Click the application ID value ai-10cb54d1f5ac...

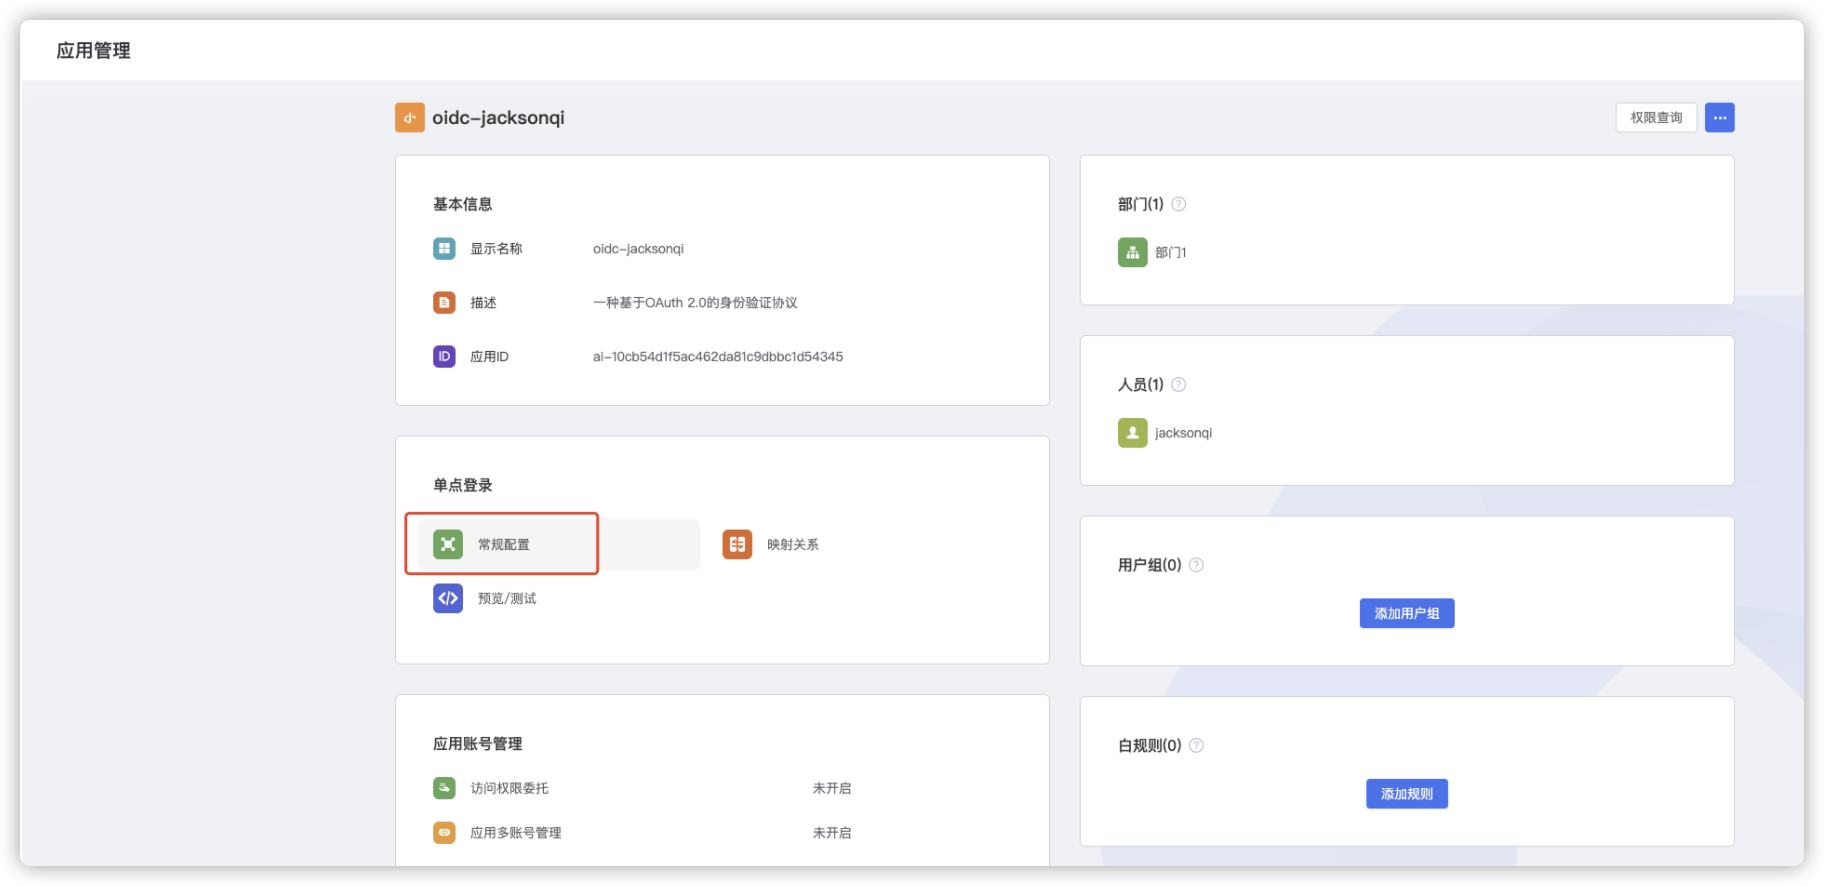pos(717,356)
